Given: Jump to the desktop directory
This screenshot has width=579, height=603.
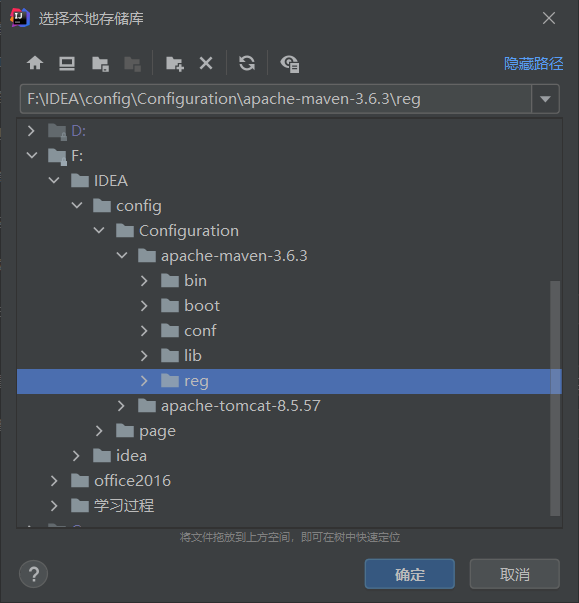Looking at the screenshot, I should click(67, 63).
